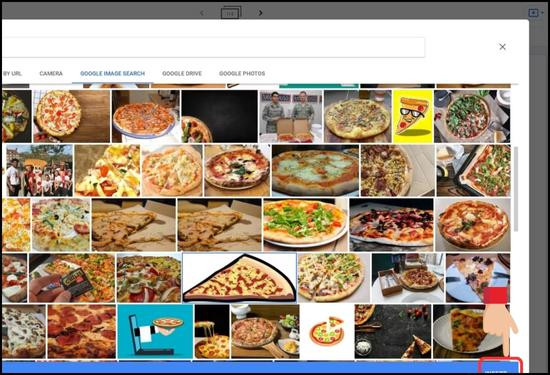This screenshot has height=375, width=550.
Task: Select the laptop hand delivering pizza image
Action: coord(155,331)
